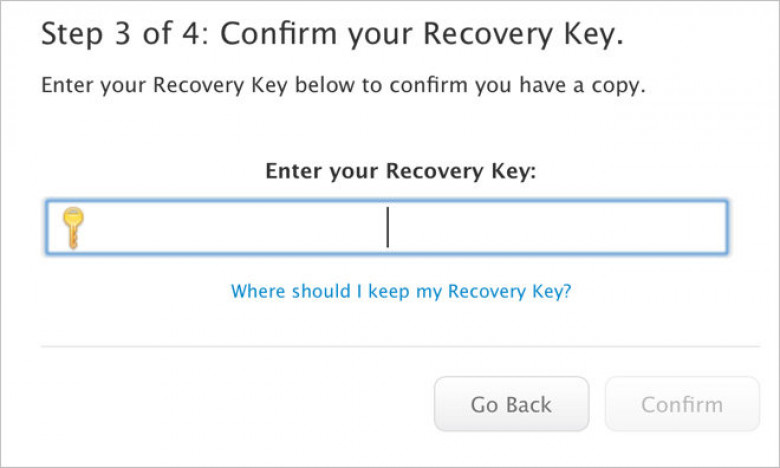Click 'Recovery Key?' at the end of the help link
This screenshot has height=468, width=780.
[x=509, y=292]
